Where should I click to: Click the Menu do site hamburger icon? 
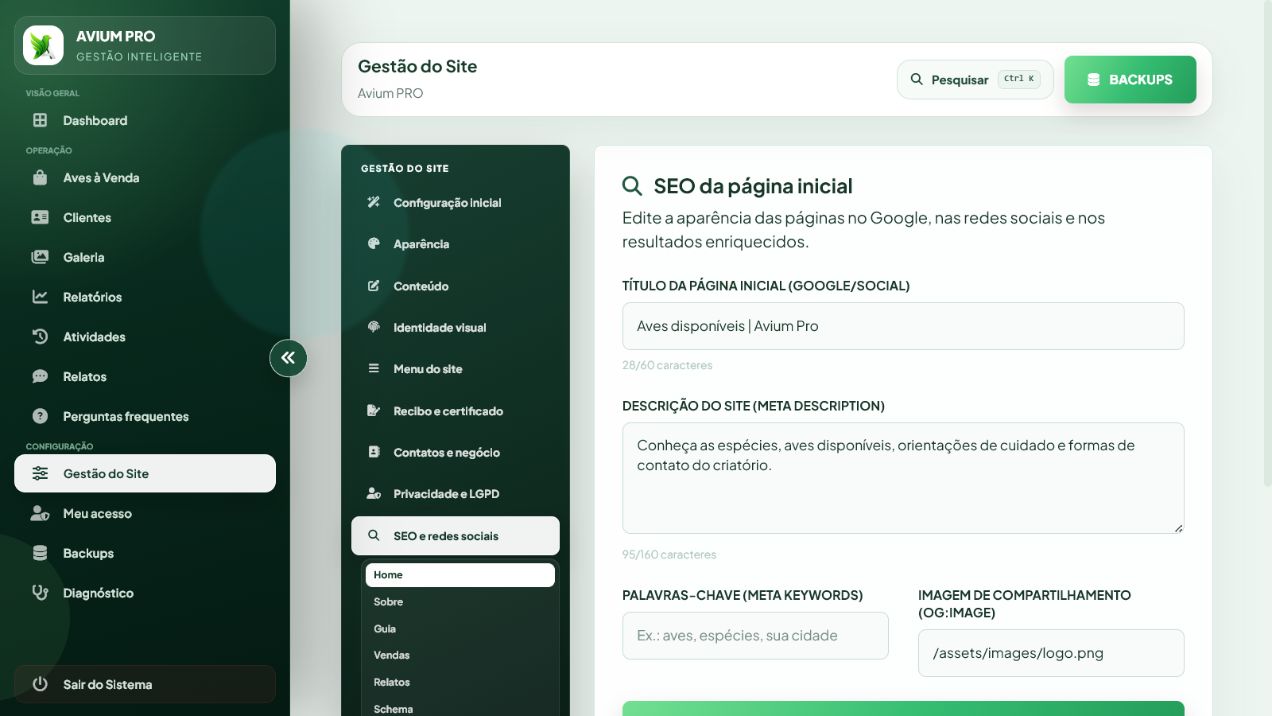pyautogui.click(x=374, y=369)
